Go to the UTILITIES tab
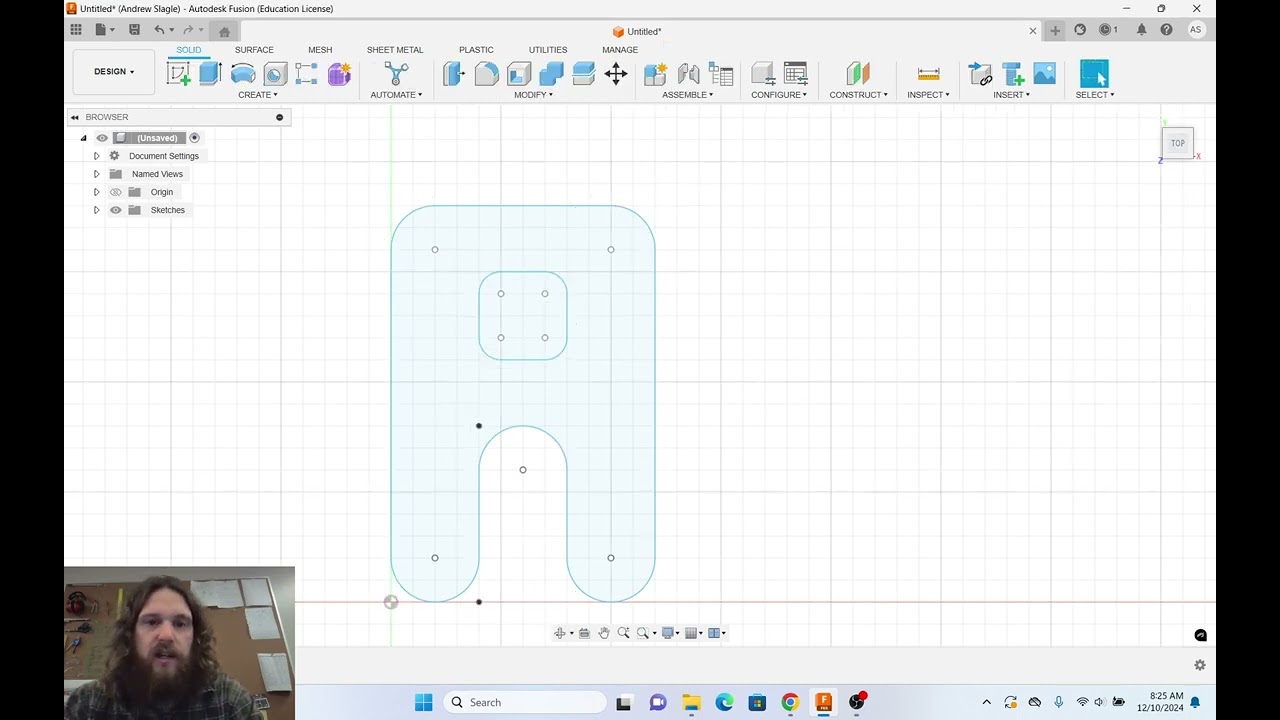The width and height of the screenshot is (1280, 720). pyautogui.click(x=548, y=50)
